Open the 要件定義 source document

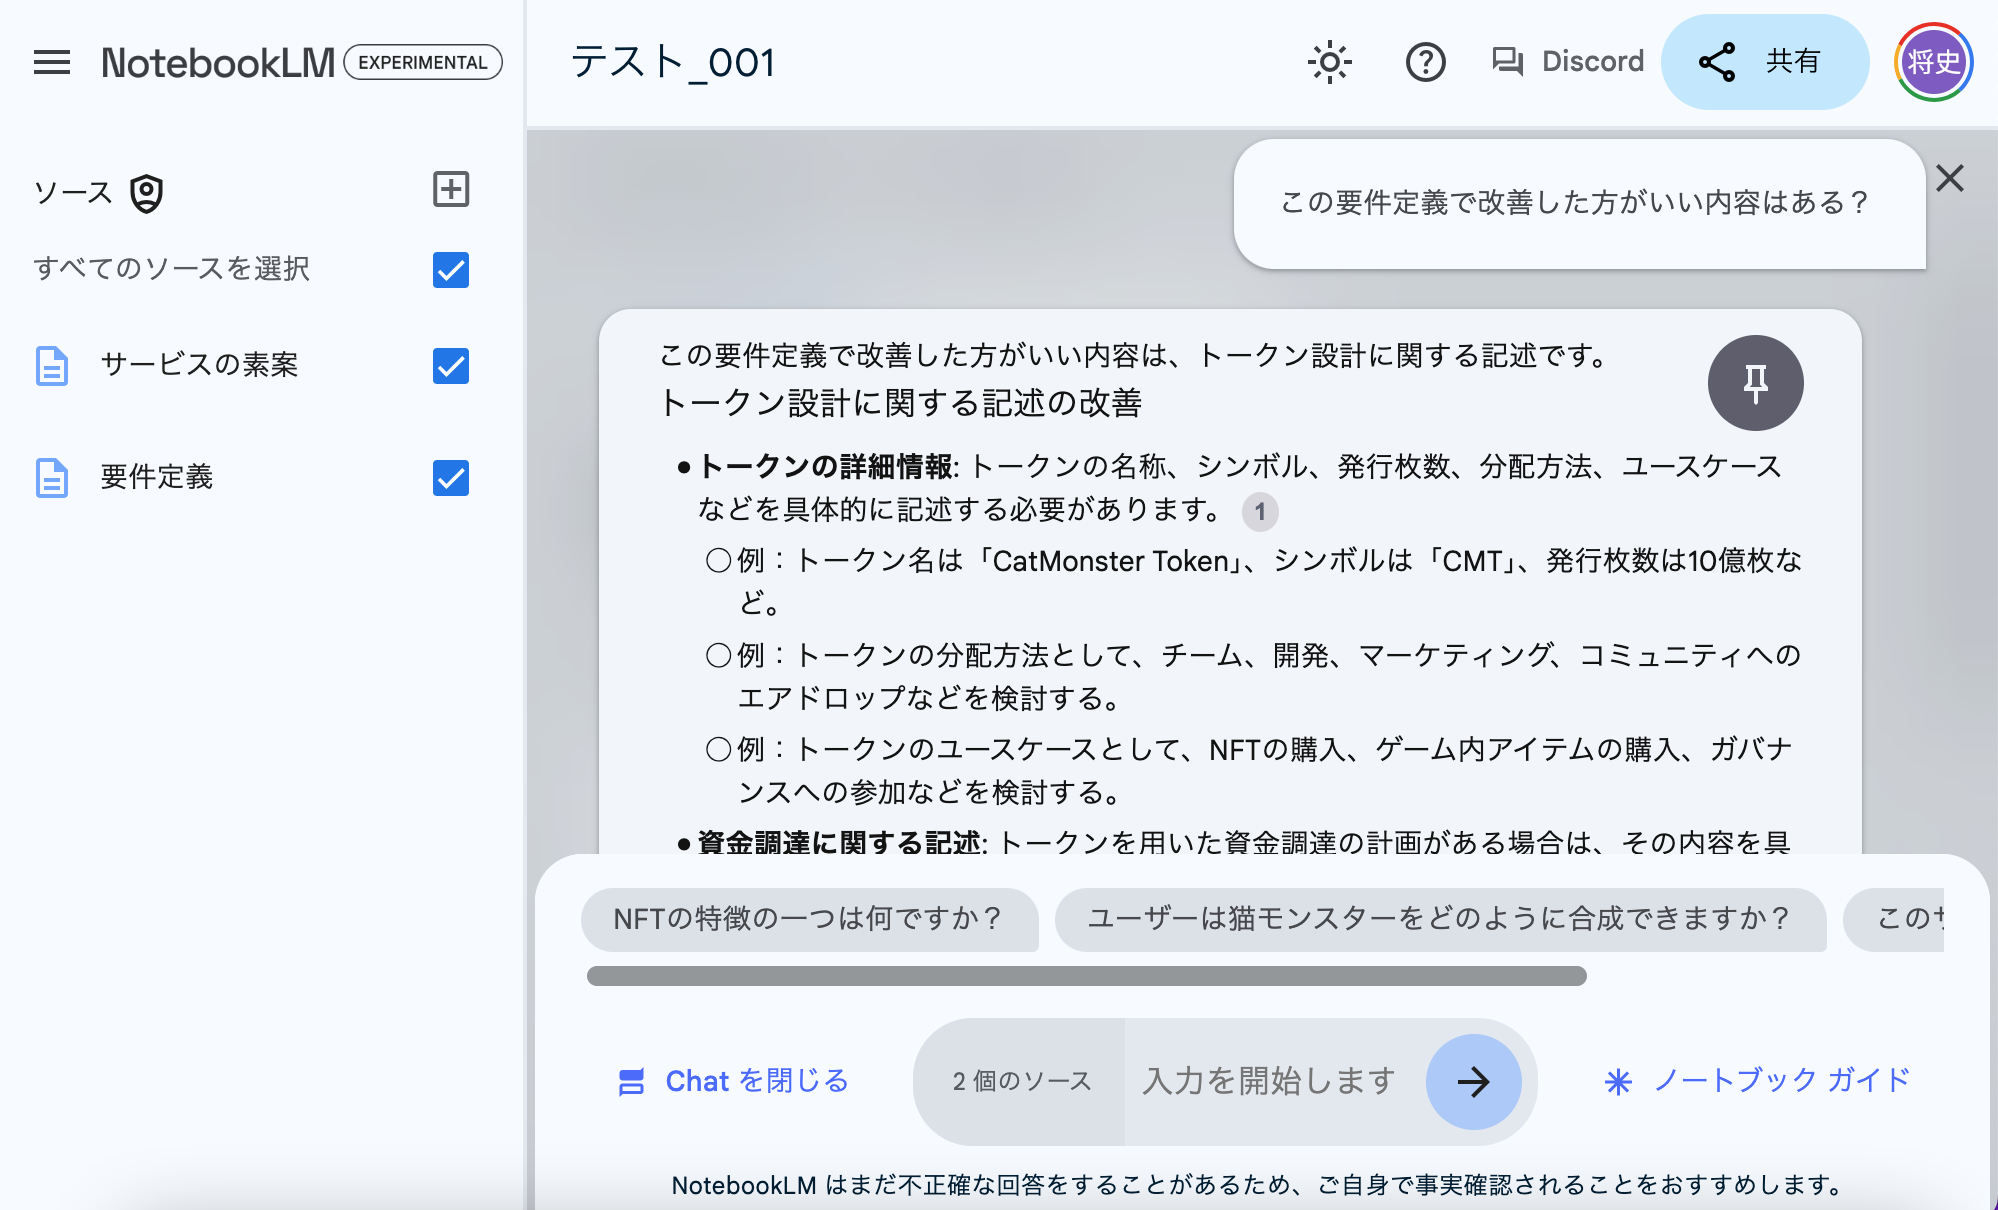pos(157,477)
